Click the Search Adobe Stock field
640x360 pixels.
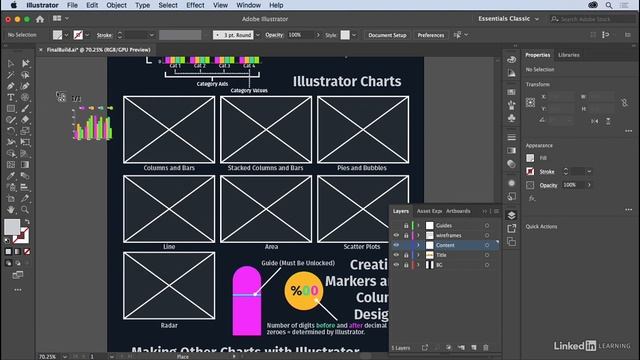[592, 19]
